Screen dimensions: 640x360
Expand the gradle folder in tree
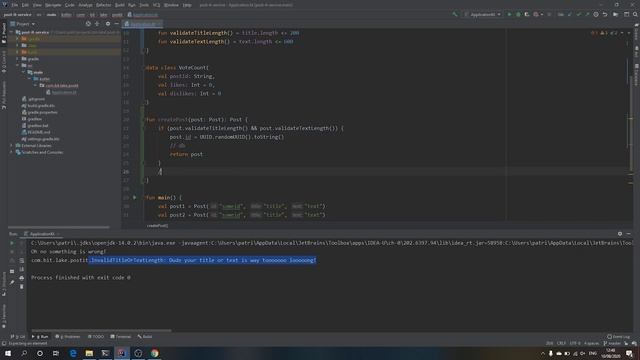[x=18, y=59]
